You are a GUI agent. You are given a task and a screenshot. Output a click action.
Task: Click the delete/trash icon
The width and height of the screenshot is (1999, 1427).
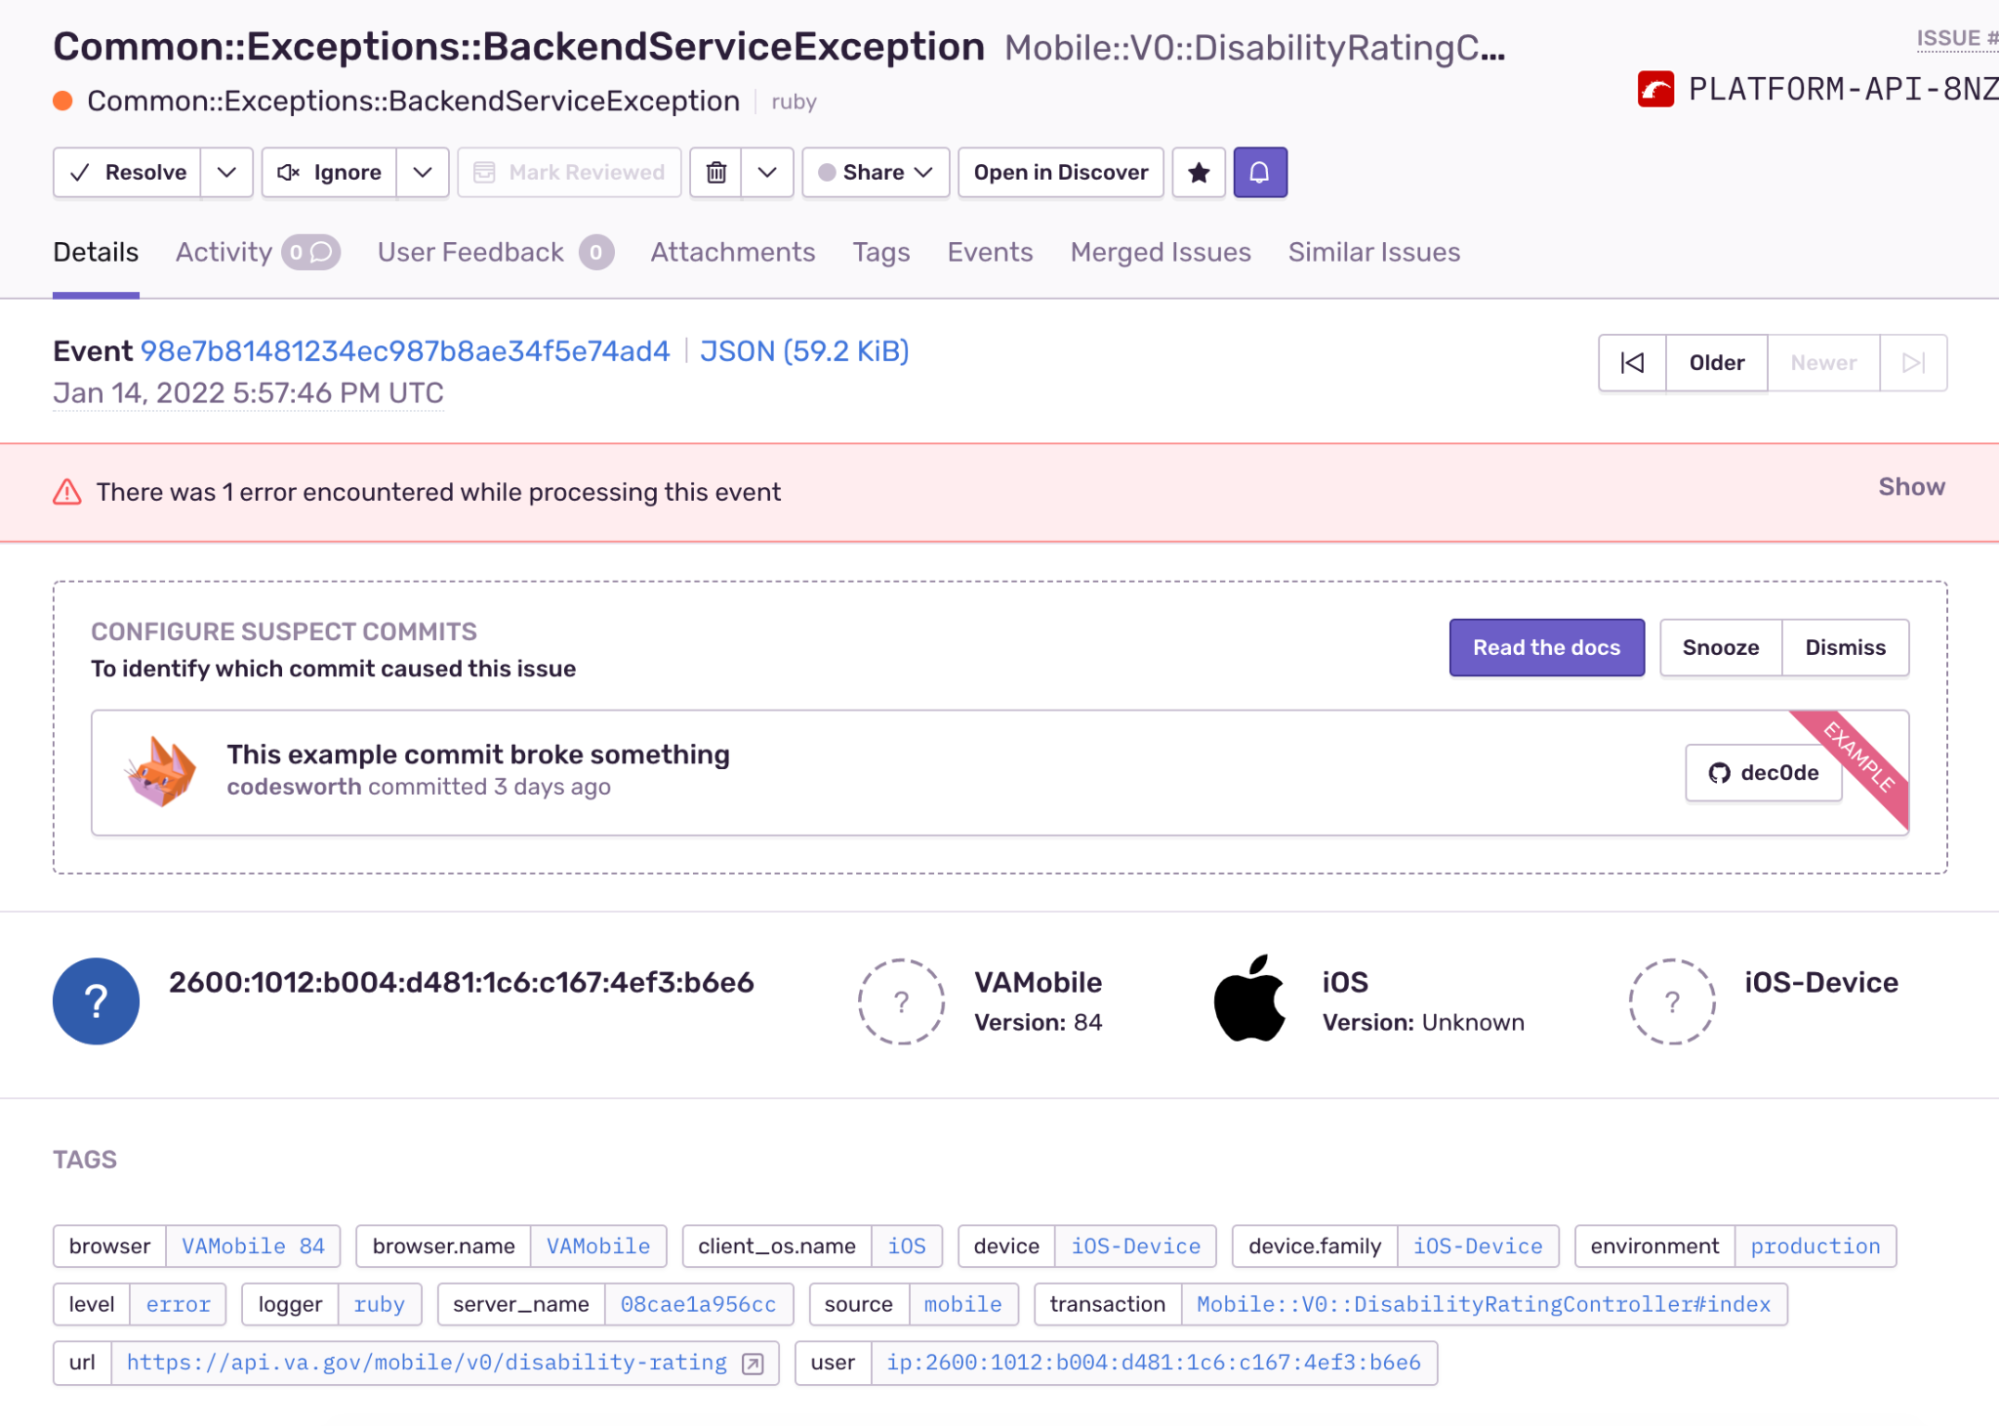[x=716, y=171]
